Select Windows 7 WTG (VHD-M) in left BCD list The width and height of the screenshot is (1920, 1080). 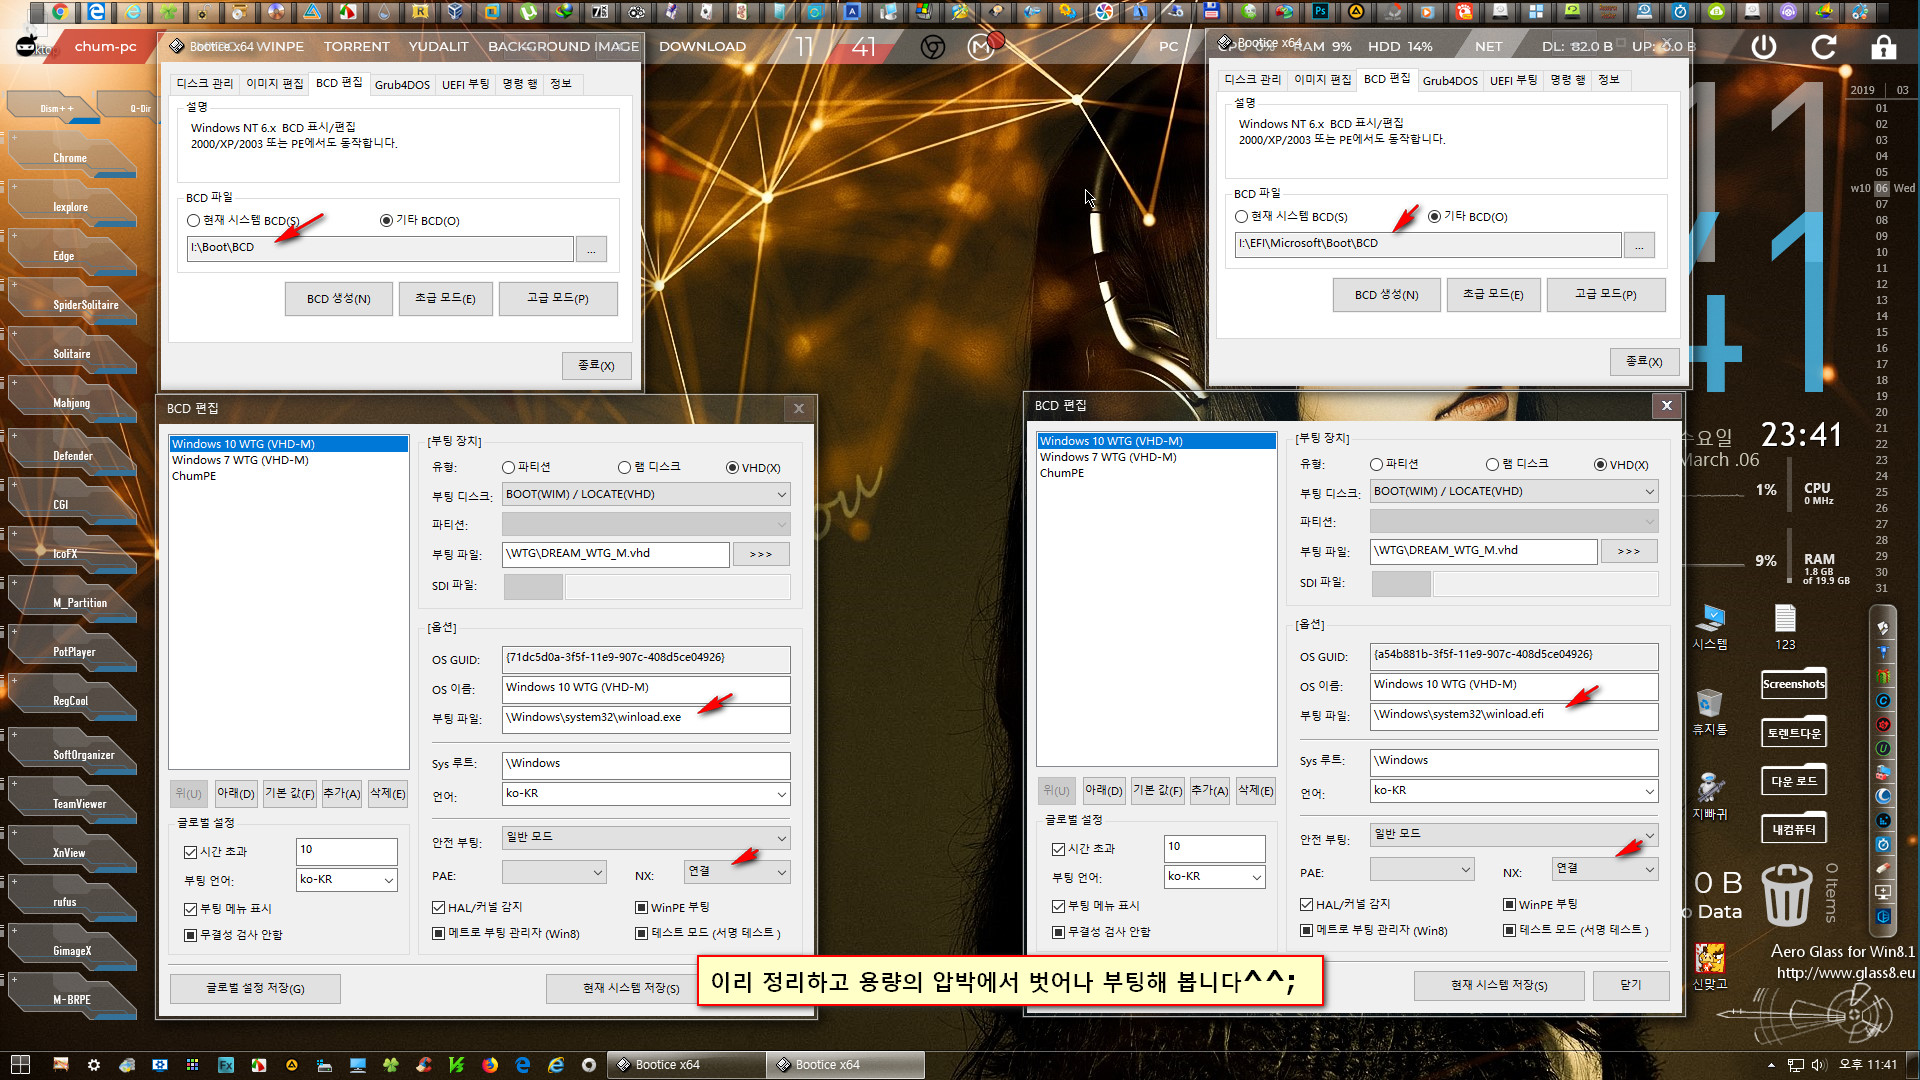[240, 460]
